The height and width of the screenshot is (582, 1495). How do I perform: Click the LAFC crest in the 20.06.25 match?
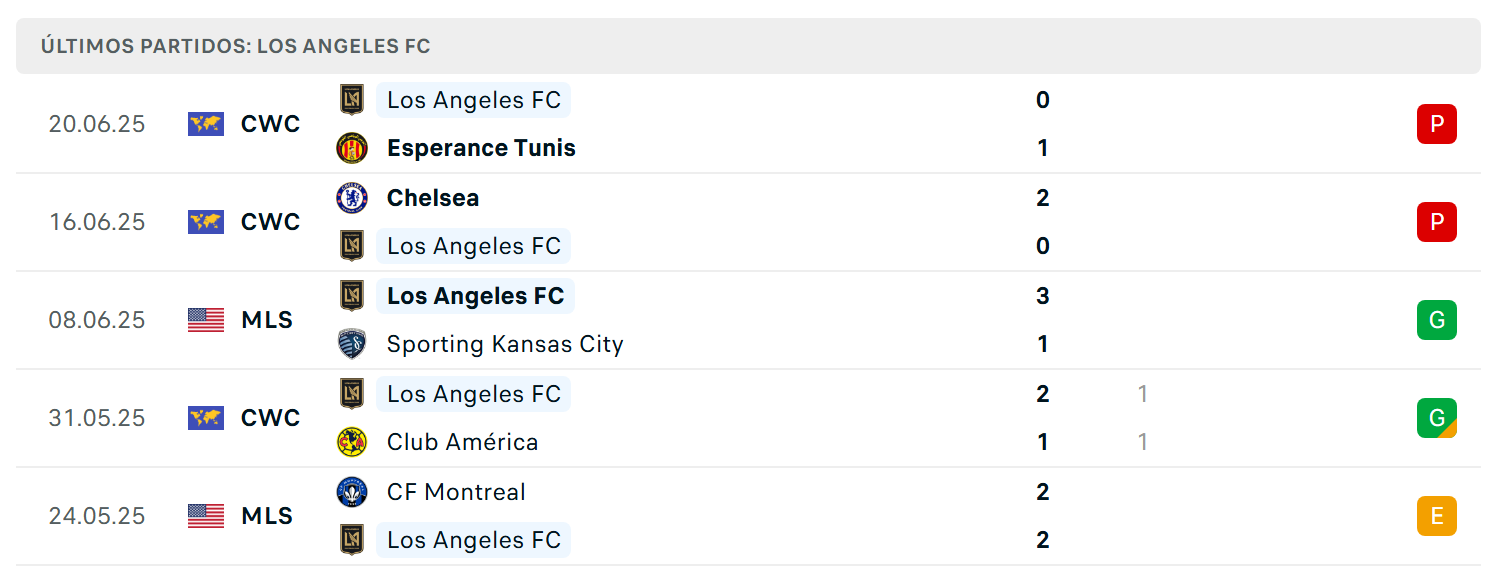coord(352,100)
